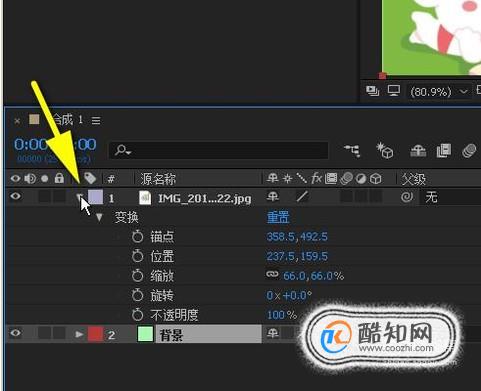This screenshot has height=391, width=481.
Task: Select the 合成 1 composition tab
Action: coord(67,119)
